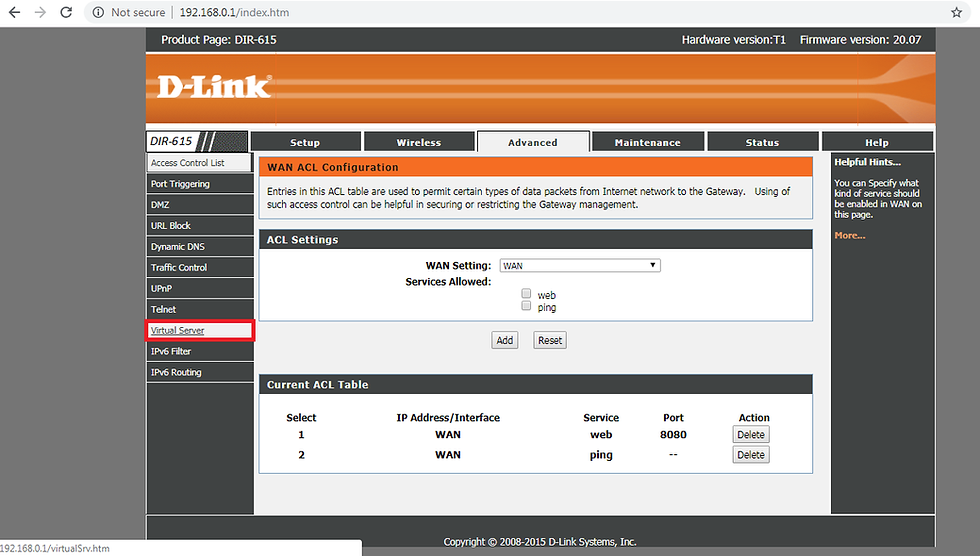Screen dimensions: 980x556
Task: Open UPnP sidebar item
Action: (199, 289)
